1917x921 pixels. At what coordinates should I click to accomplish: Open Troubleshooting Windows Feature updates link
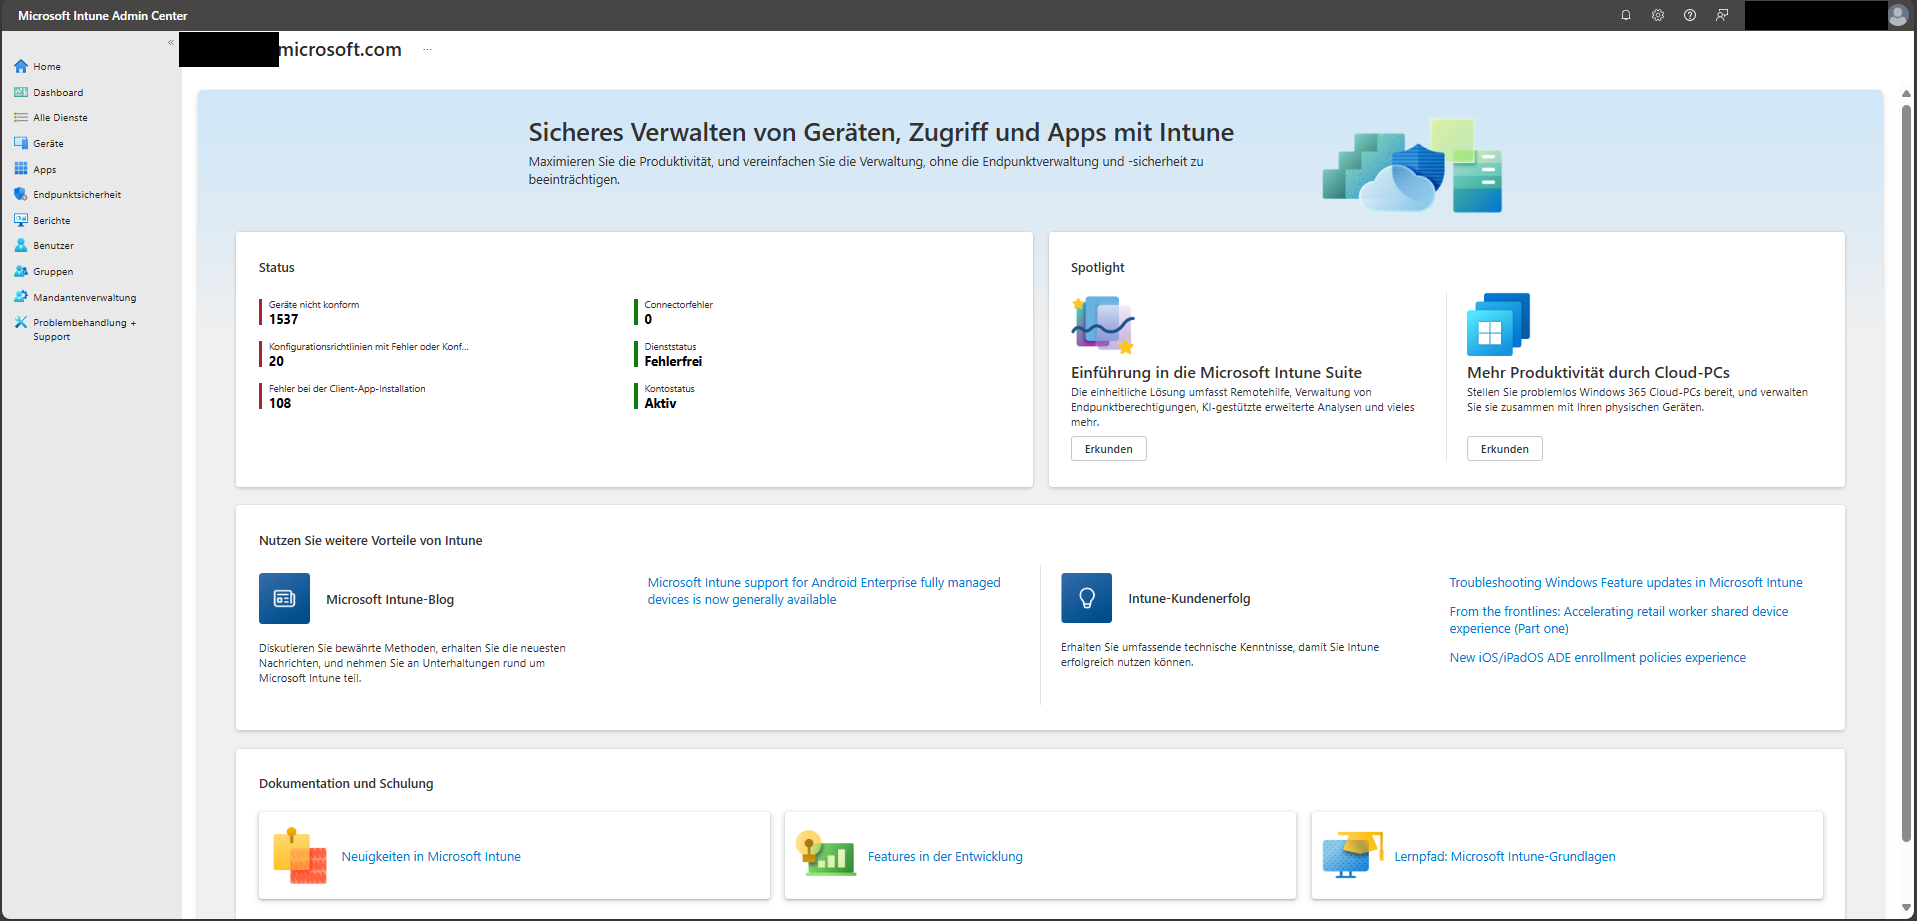pyautogui.click(x=1626, y=582)
